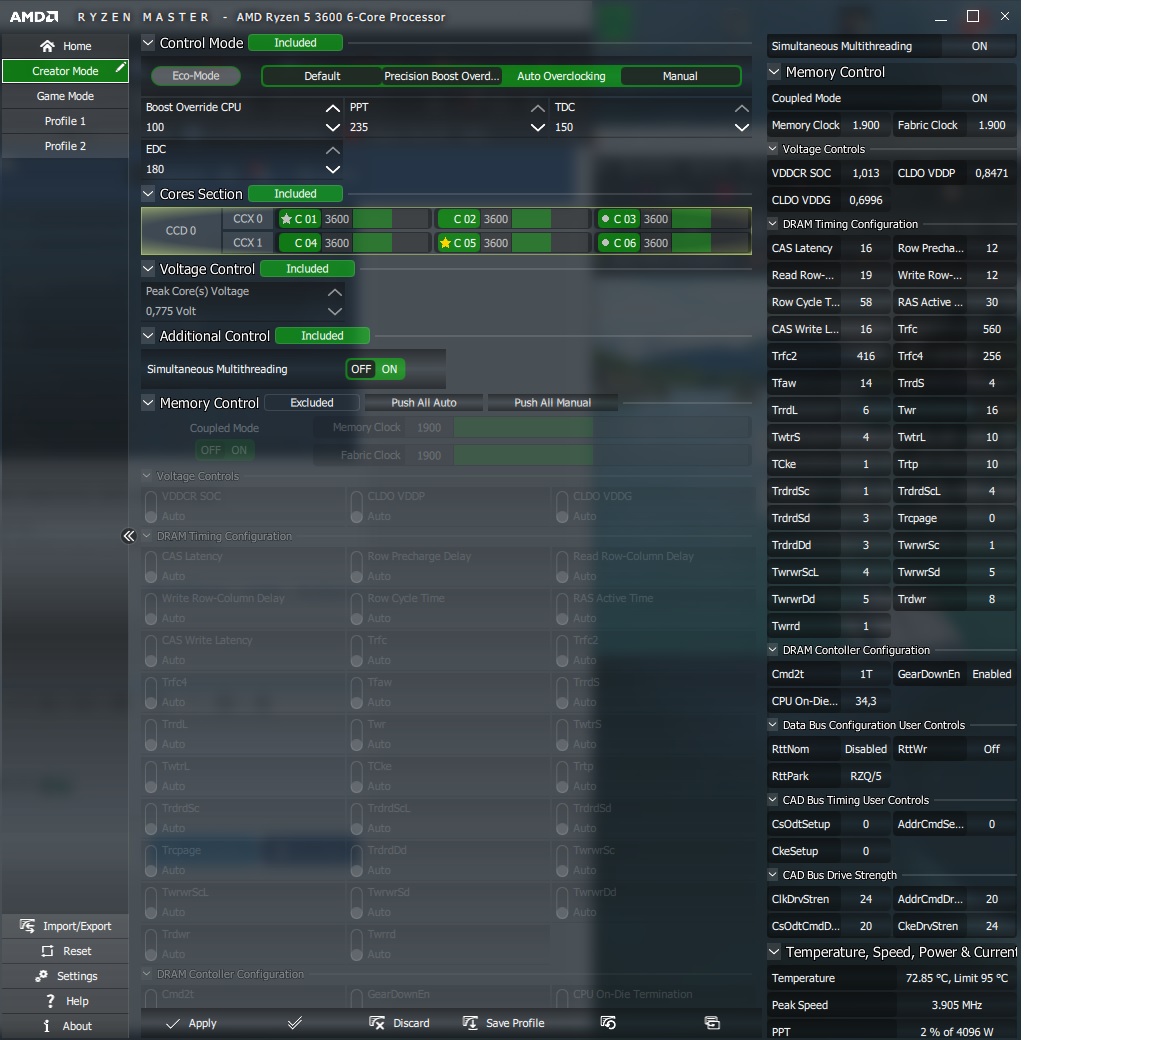The height and width of the screenshot is (1040, 1152).
Task: Decrease the PPT value
Action: click(538, 127)
